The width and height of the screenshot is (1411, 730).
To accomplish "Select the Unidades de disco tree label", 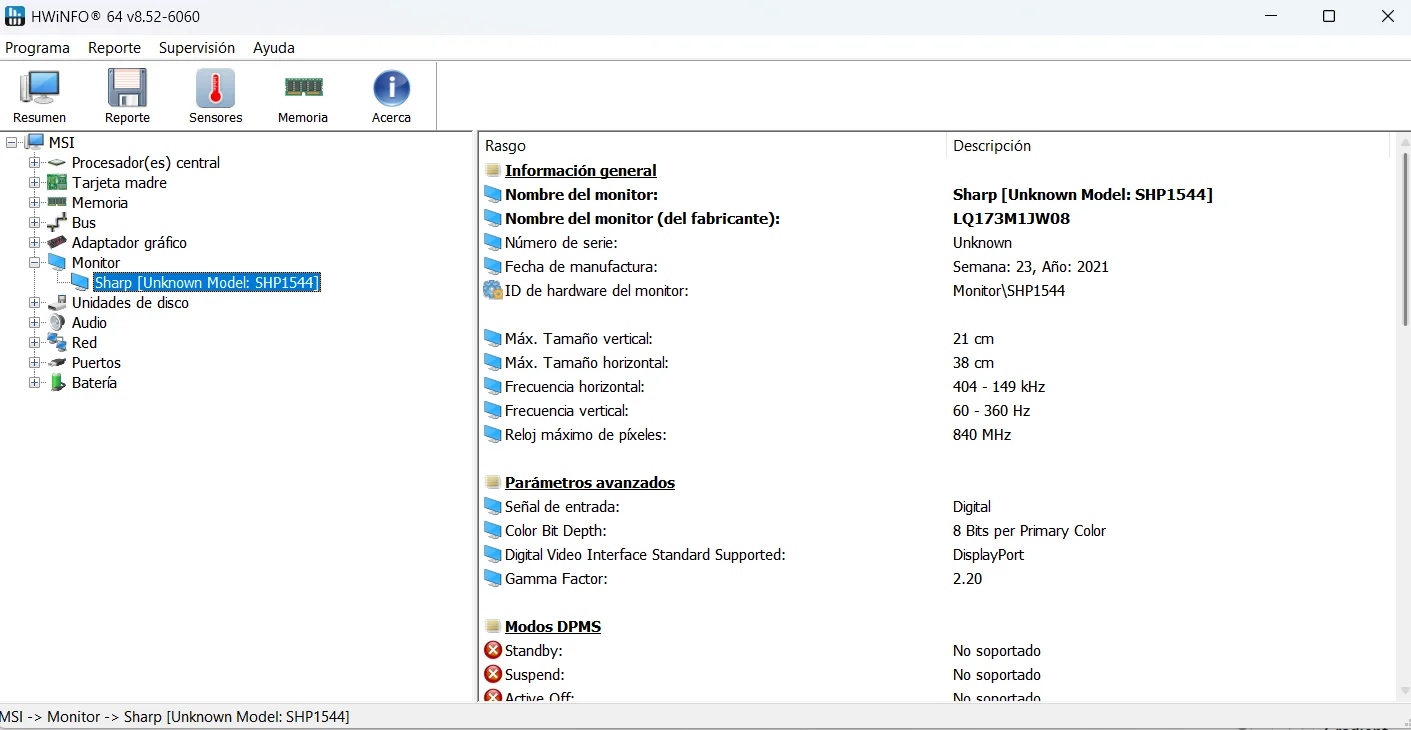I will coord(130,302).
